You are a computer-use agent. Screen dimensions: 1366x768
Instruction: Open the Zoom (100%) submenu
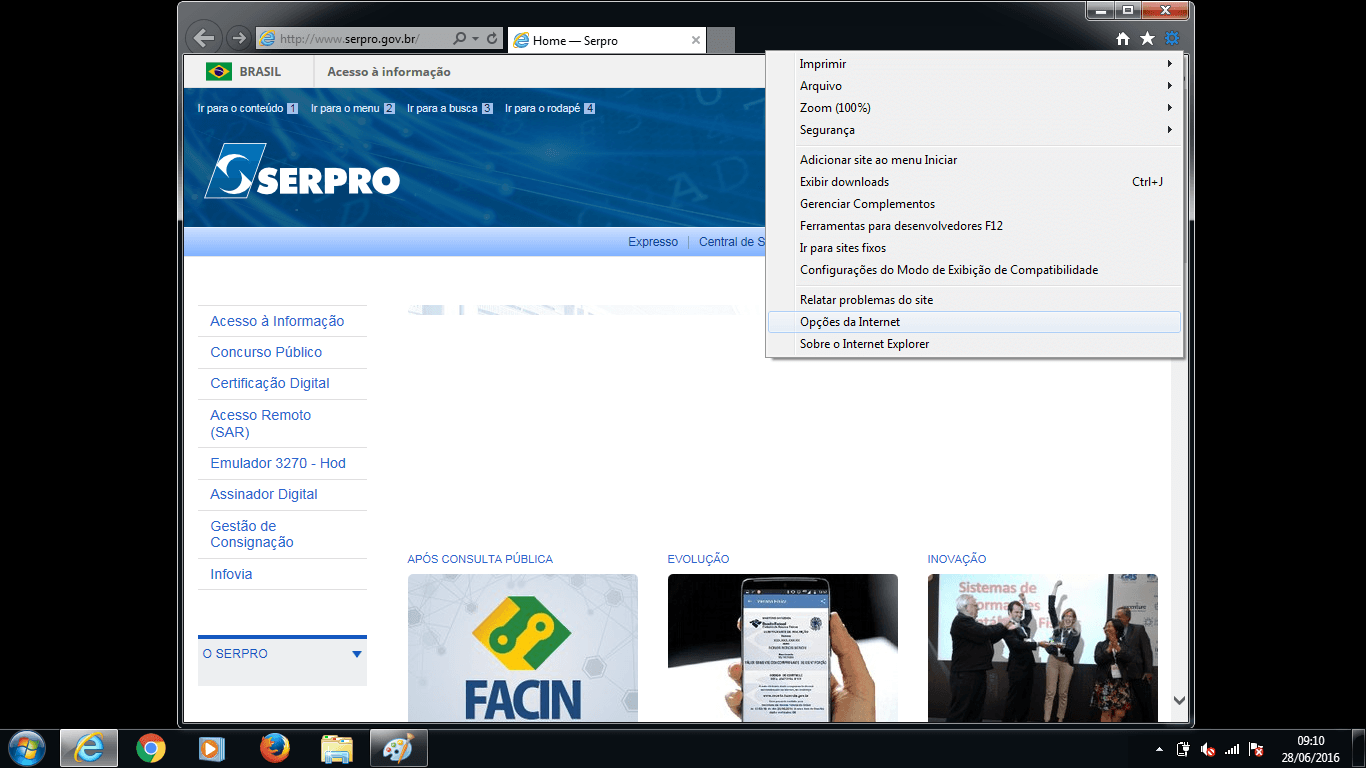pyautogui.click(x=975, y=108)
